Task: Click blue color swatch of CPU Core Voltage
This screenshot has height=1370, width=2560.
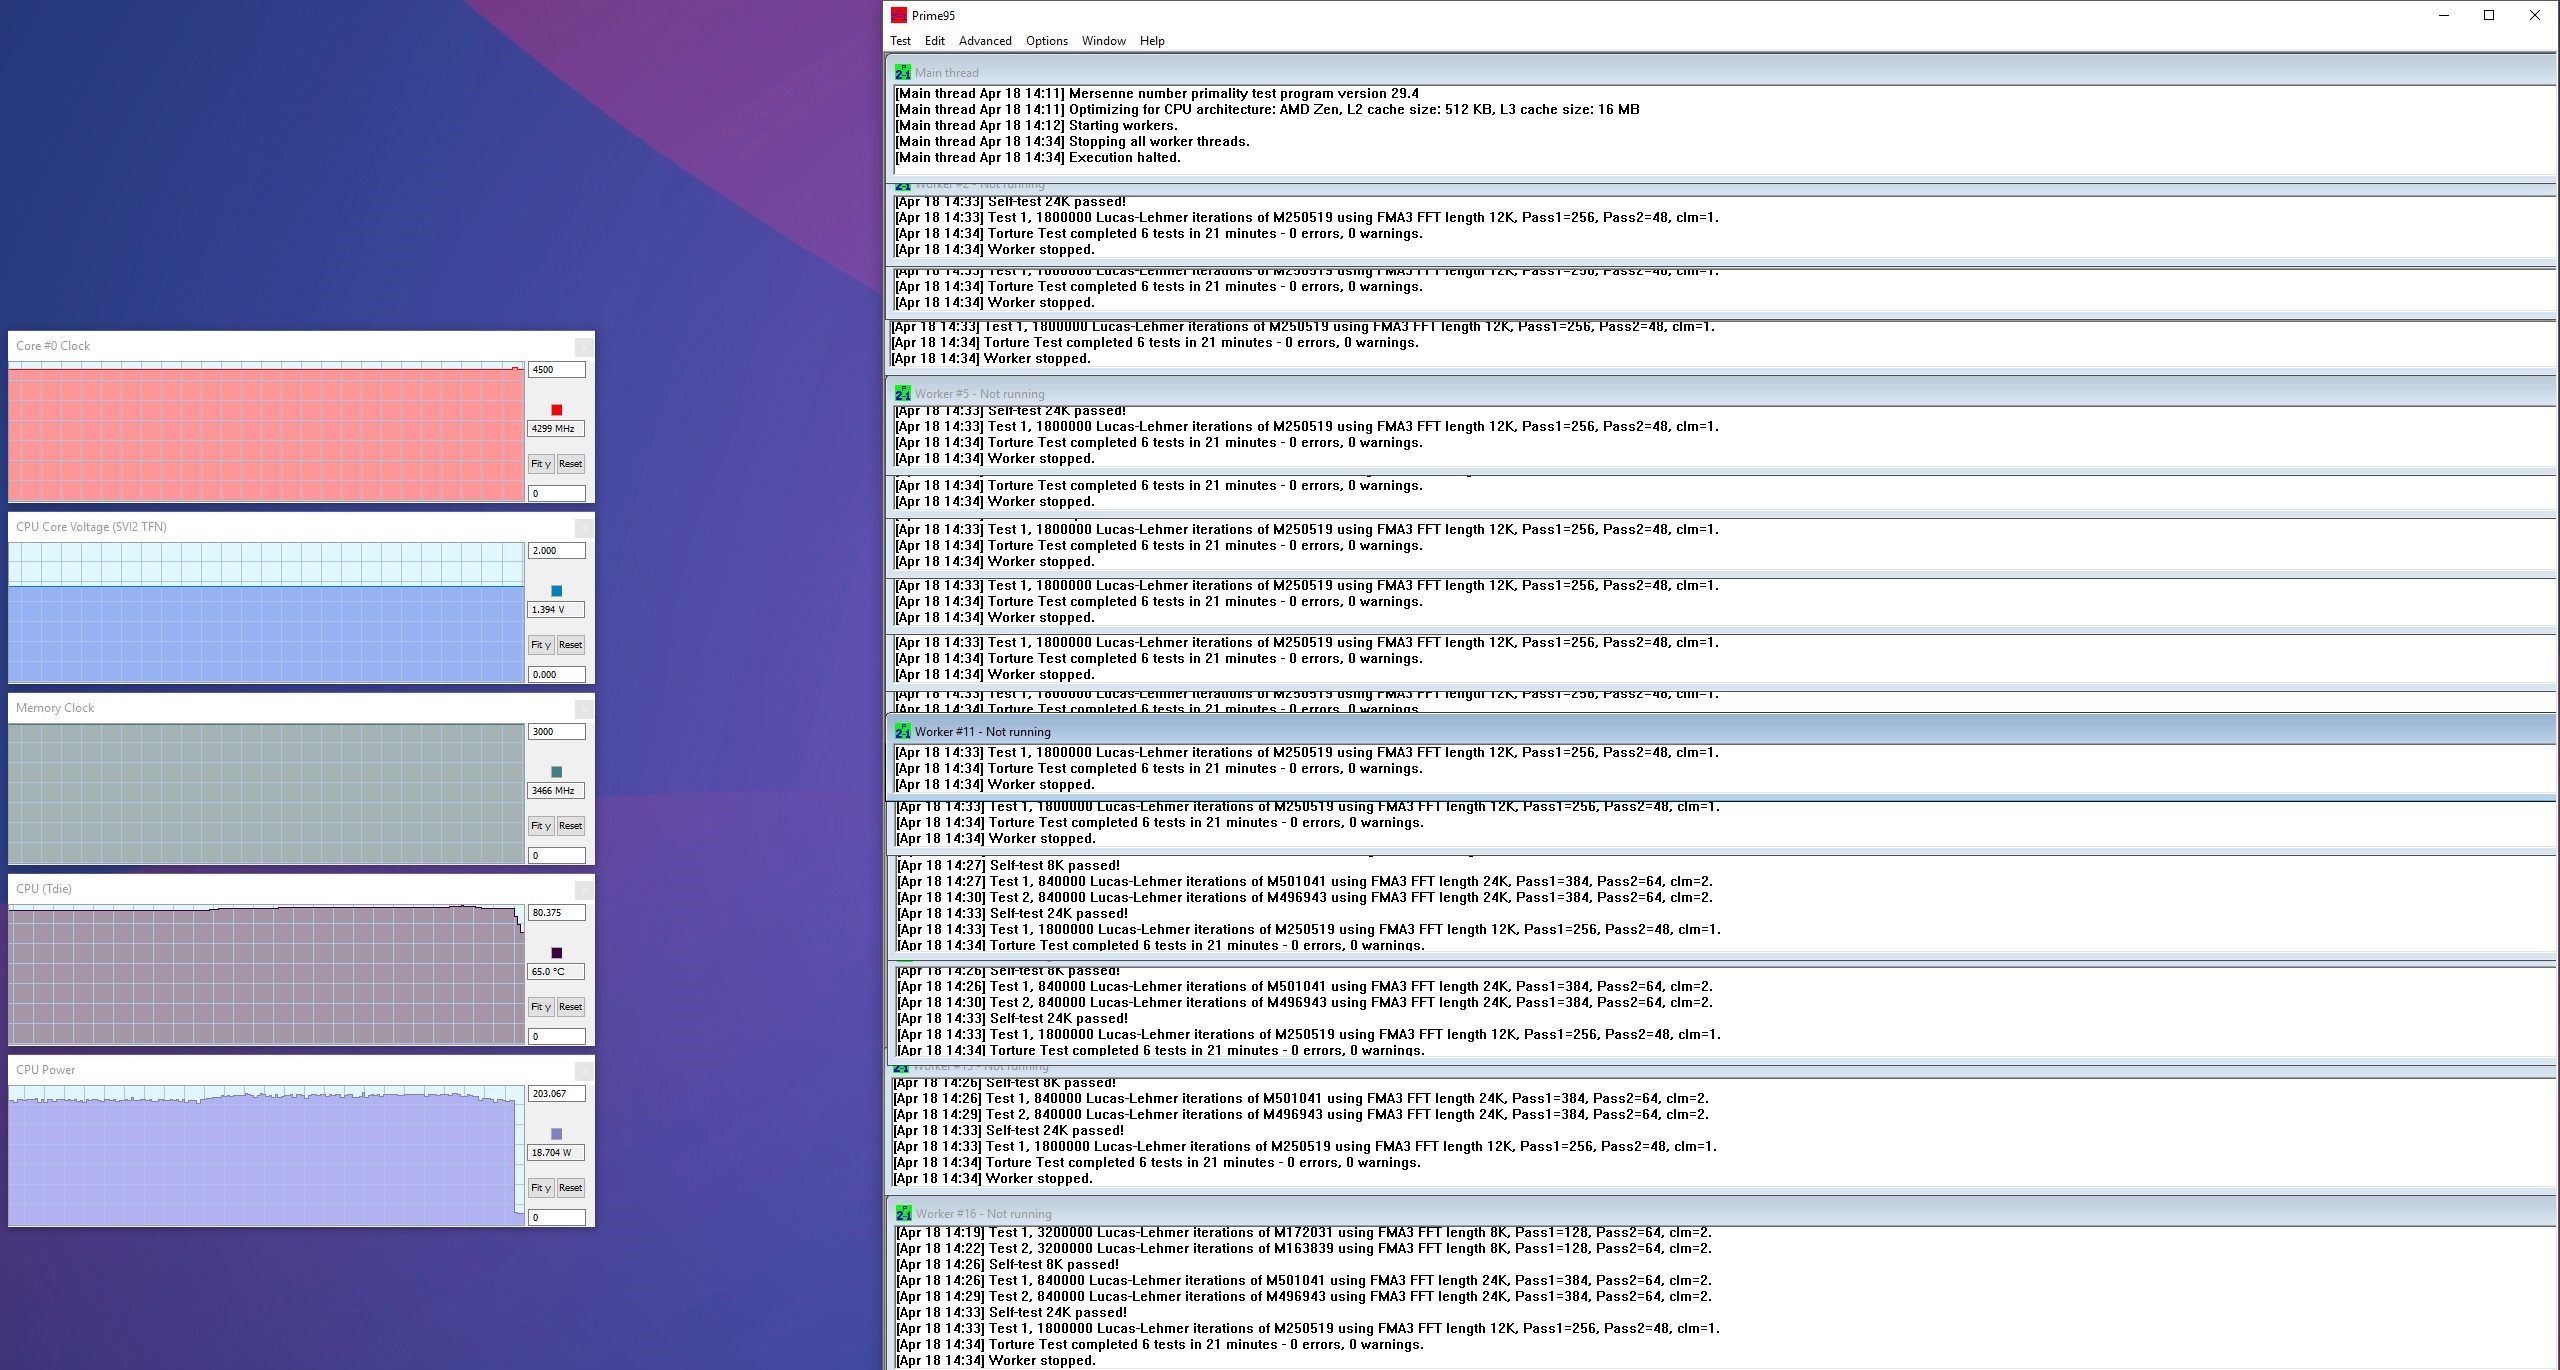Action: [x=557, y=591]
